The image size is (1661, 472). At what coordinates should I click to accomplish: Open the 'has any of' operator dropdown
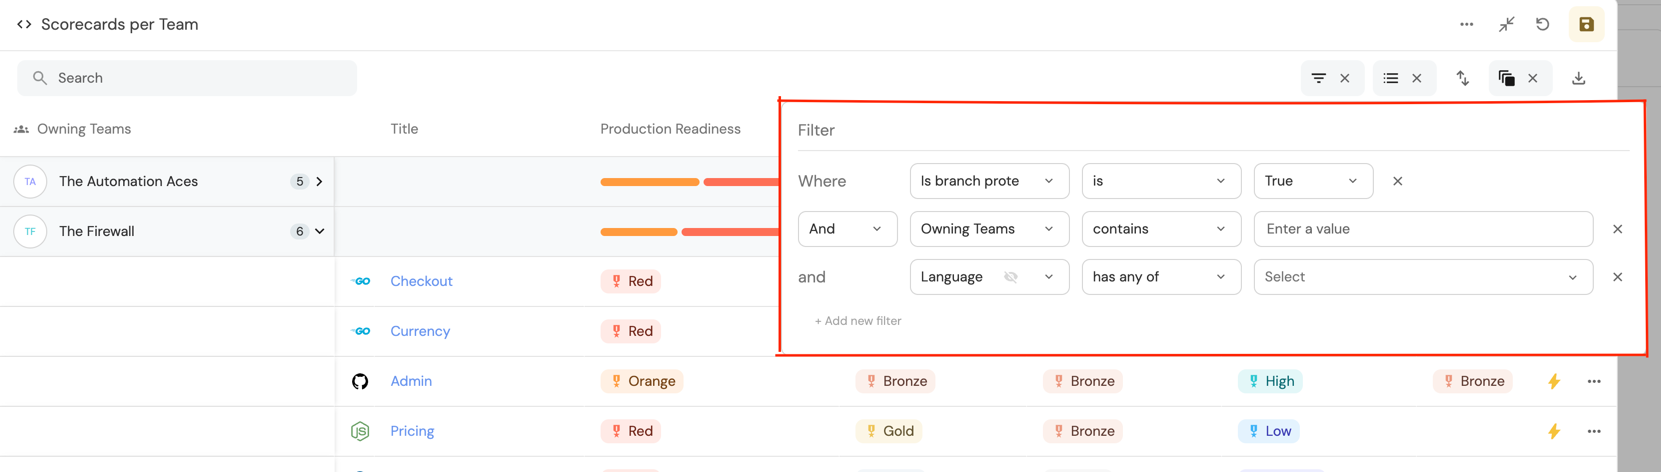pyautogui.click(x=1160, y=277)
